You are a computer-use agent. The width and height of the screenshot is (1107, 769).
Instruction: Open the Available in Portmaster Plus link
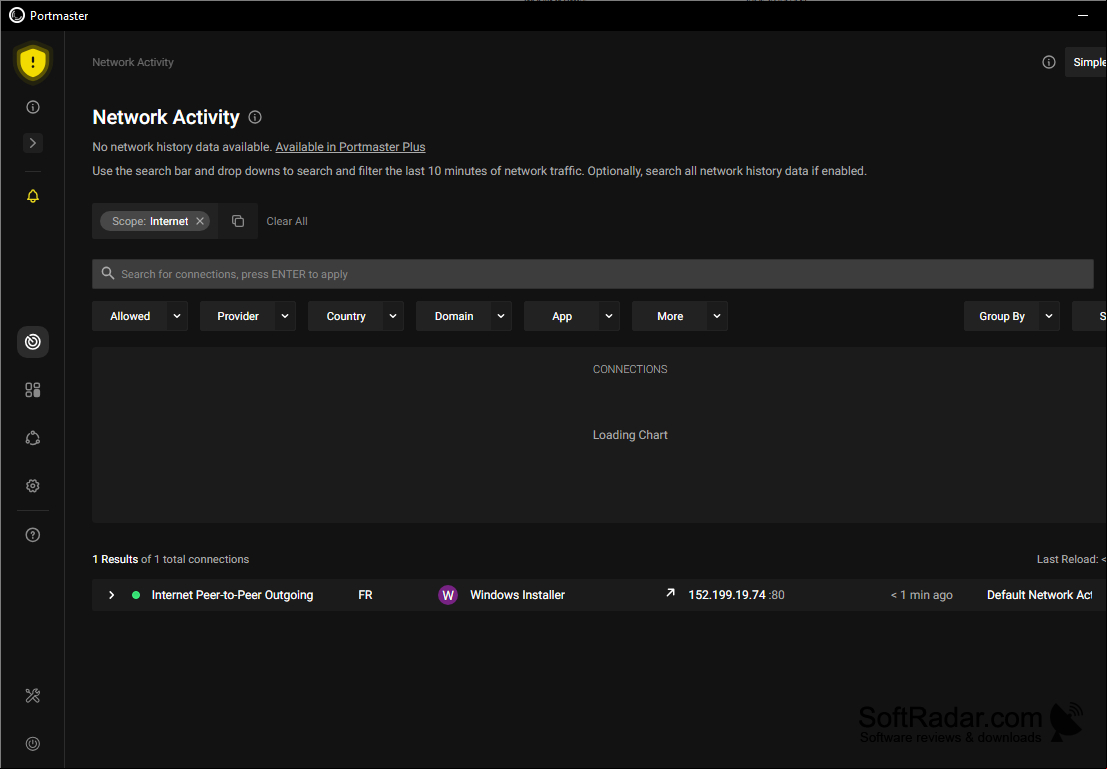tap(350, 147)
